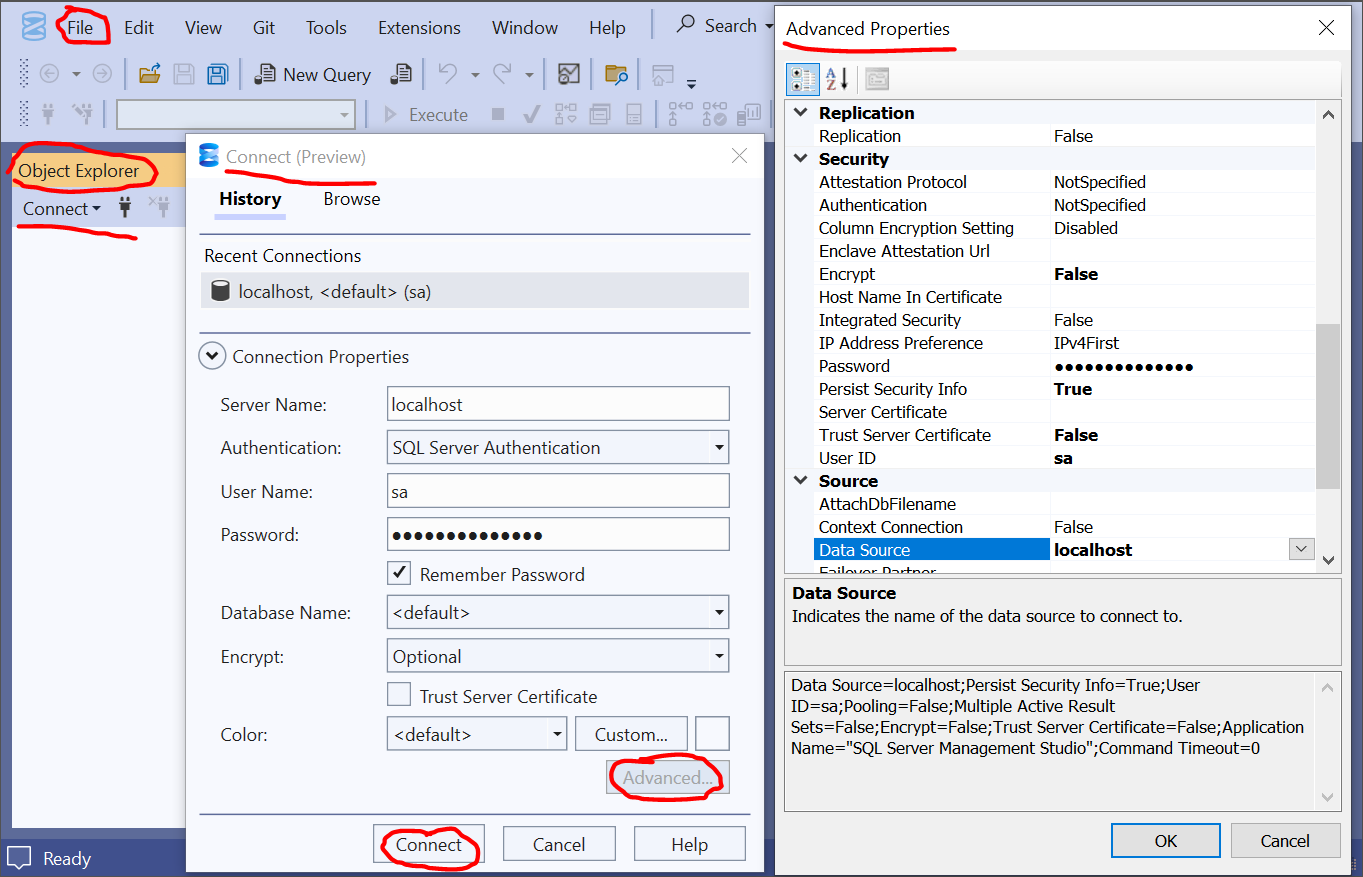Click OK in Advanced Properties
Screen dimensions: 1363x877
1165,841
